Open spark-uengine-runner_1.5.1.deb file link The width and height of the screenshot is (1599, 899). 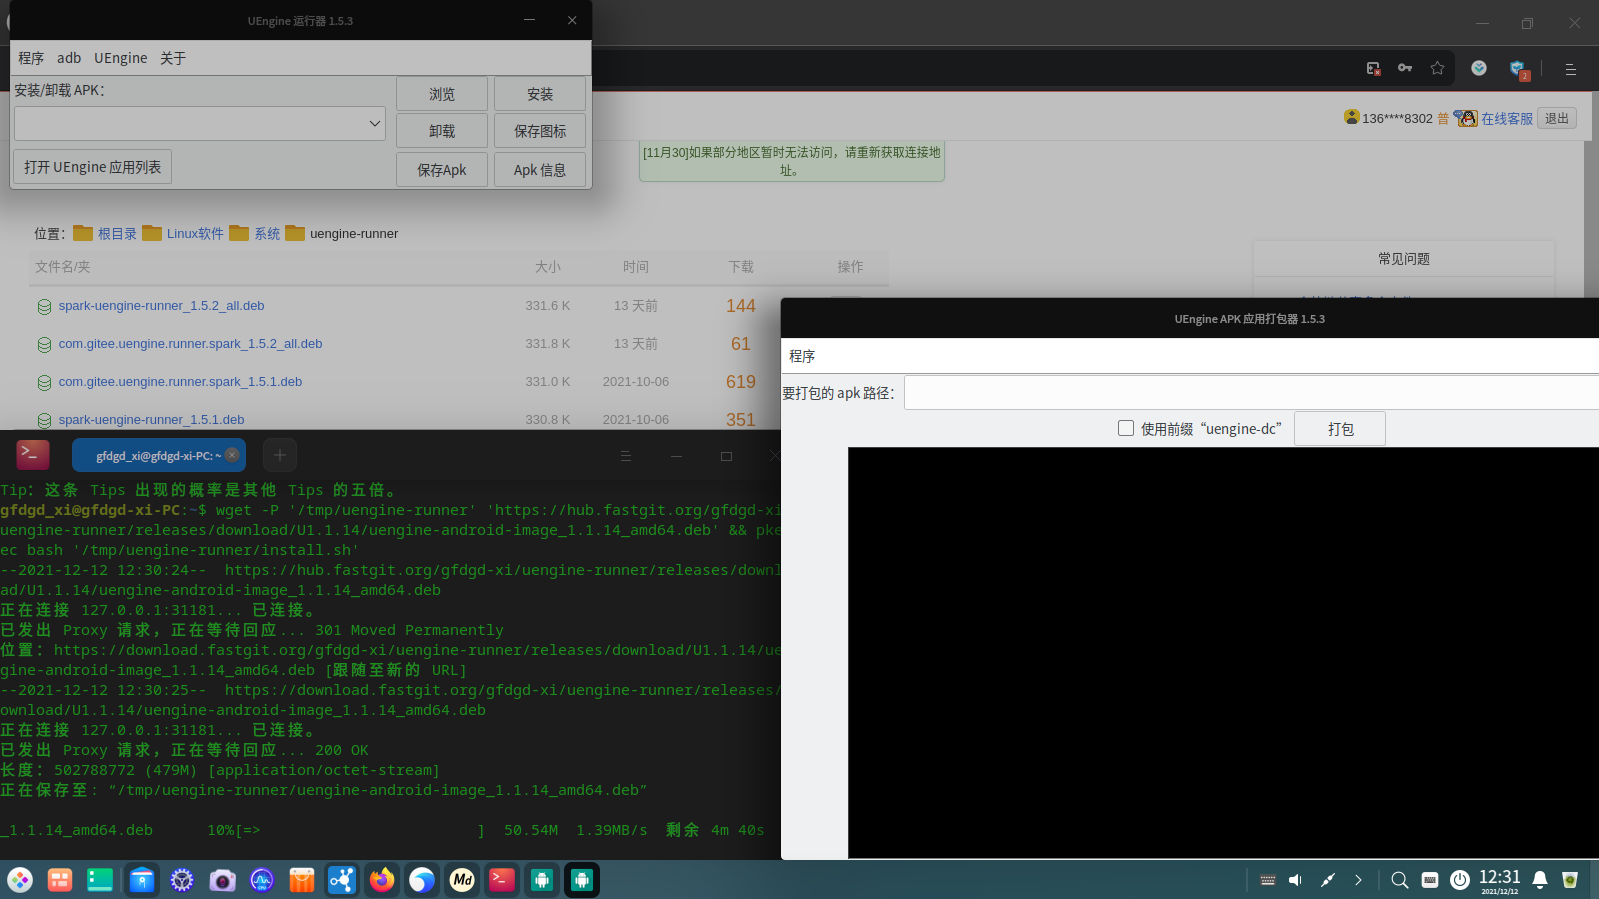[x=151, y=420]
